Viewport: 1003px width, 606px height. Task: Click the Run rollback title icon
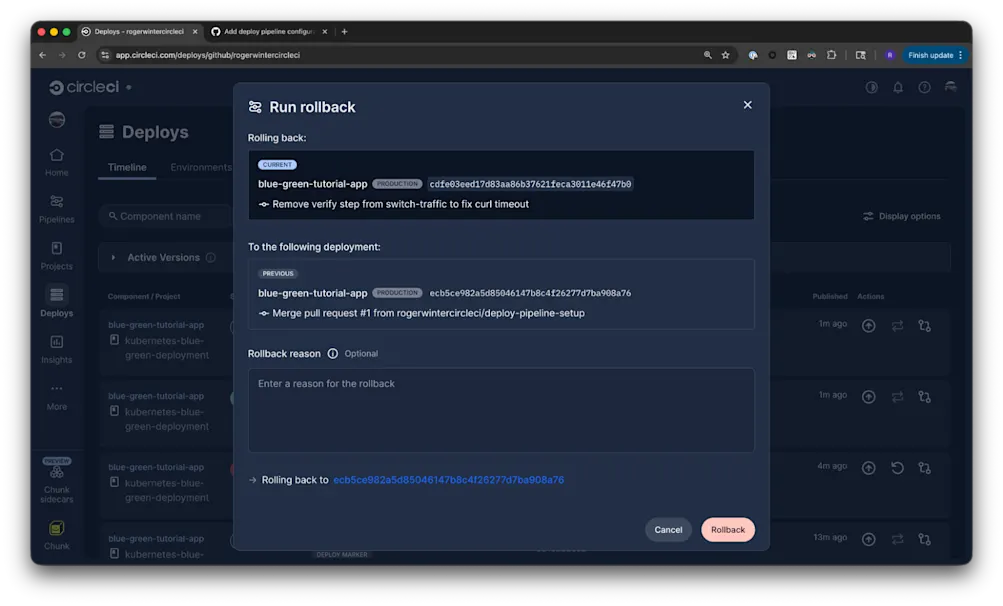255,107
